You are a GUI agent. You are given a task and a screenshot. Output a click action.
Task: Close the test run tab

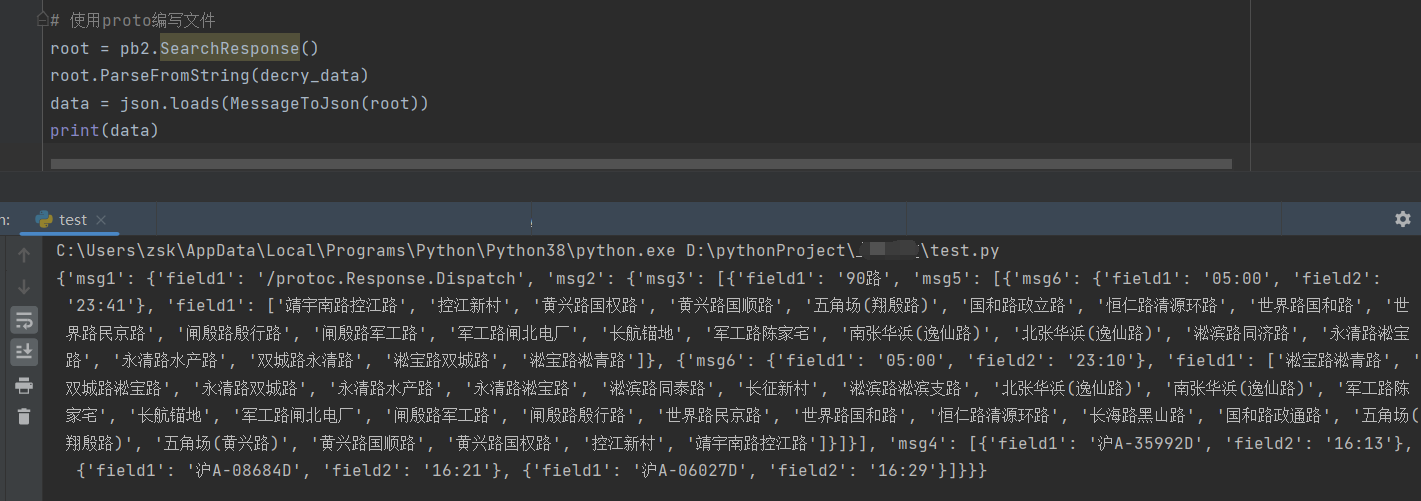pyautogui.click(x=101, y=220)
